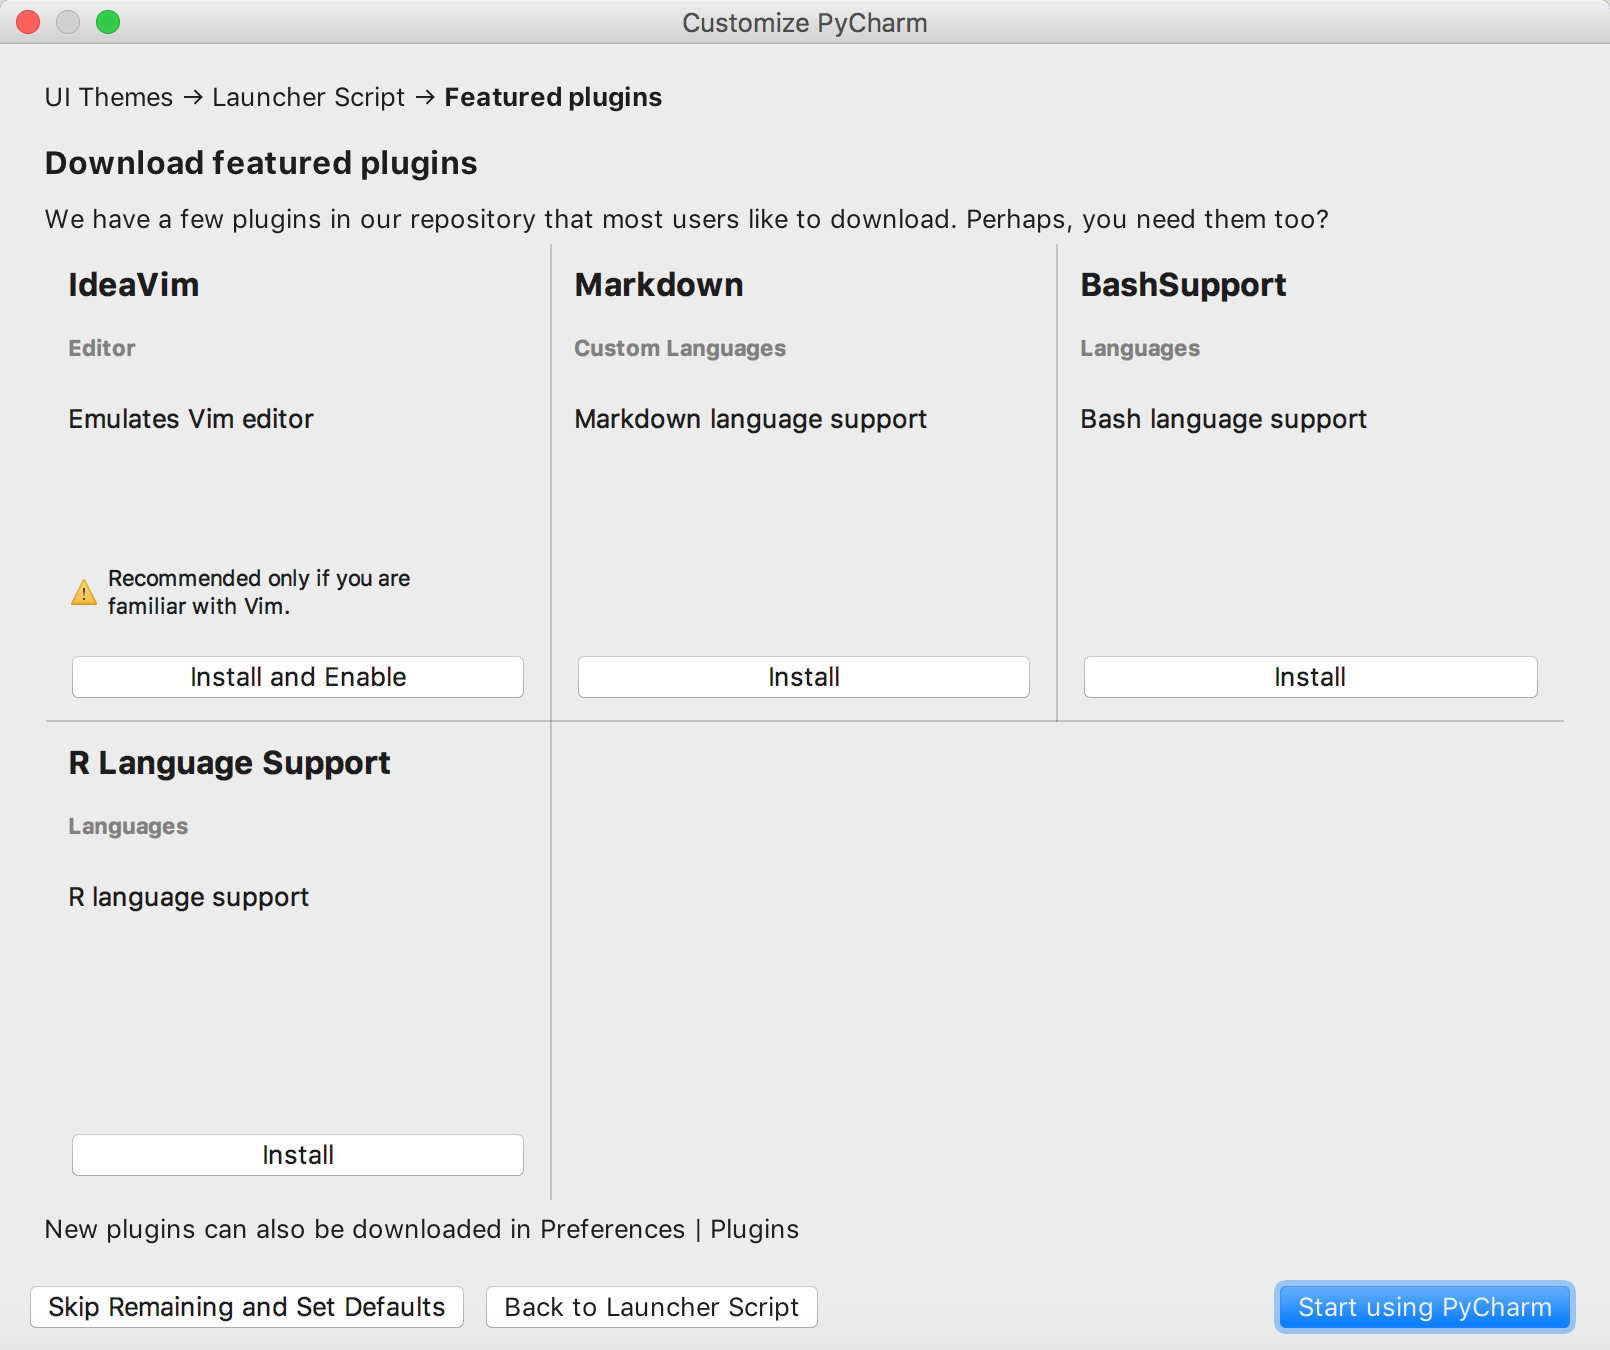Click the BashSupport plugin heading

1183,285
